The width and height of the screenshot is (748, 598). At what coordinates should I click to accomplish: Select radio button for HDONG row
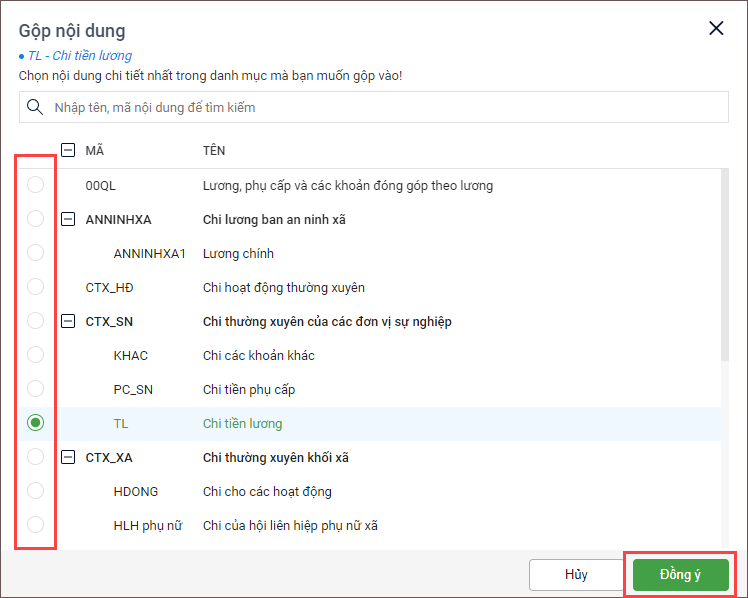tap(35, 491)
